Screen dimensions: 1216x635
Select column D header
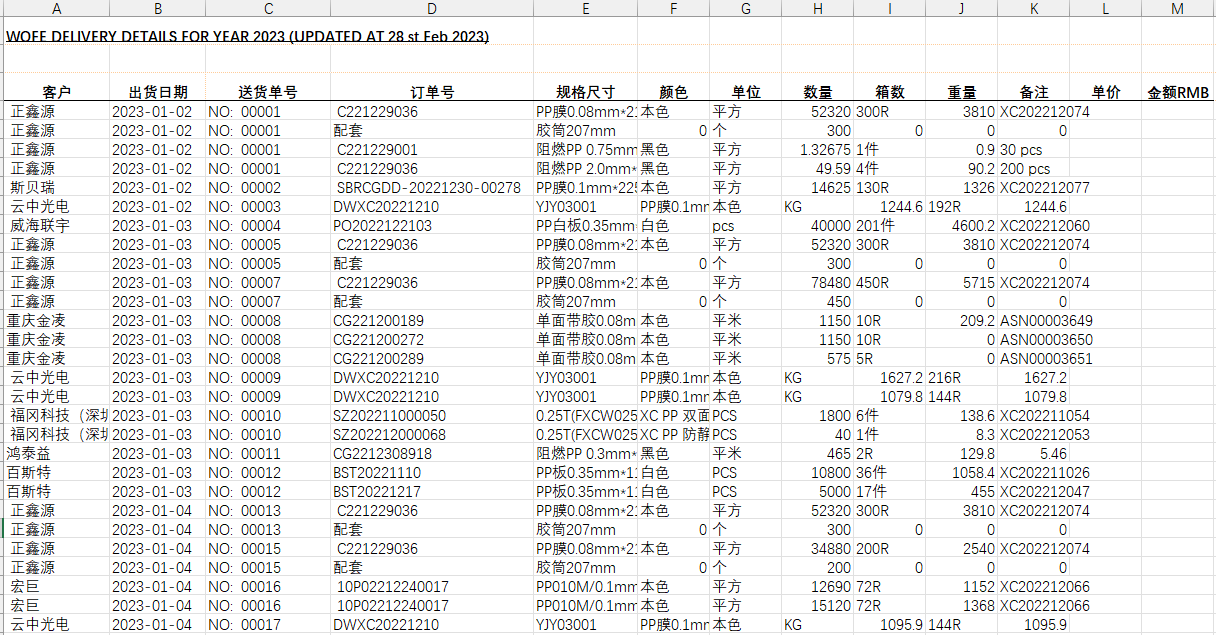tap(432, 9)
